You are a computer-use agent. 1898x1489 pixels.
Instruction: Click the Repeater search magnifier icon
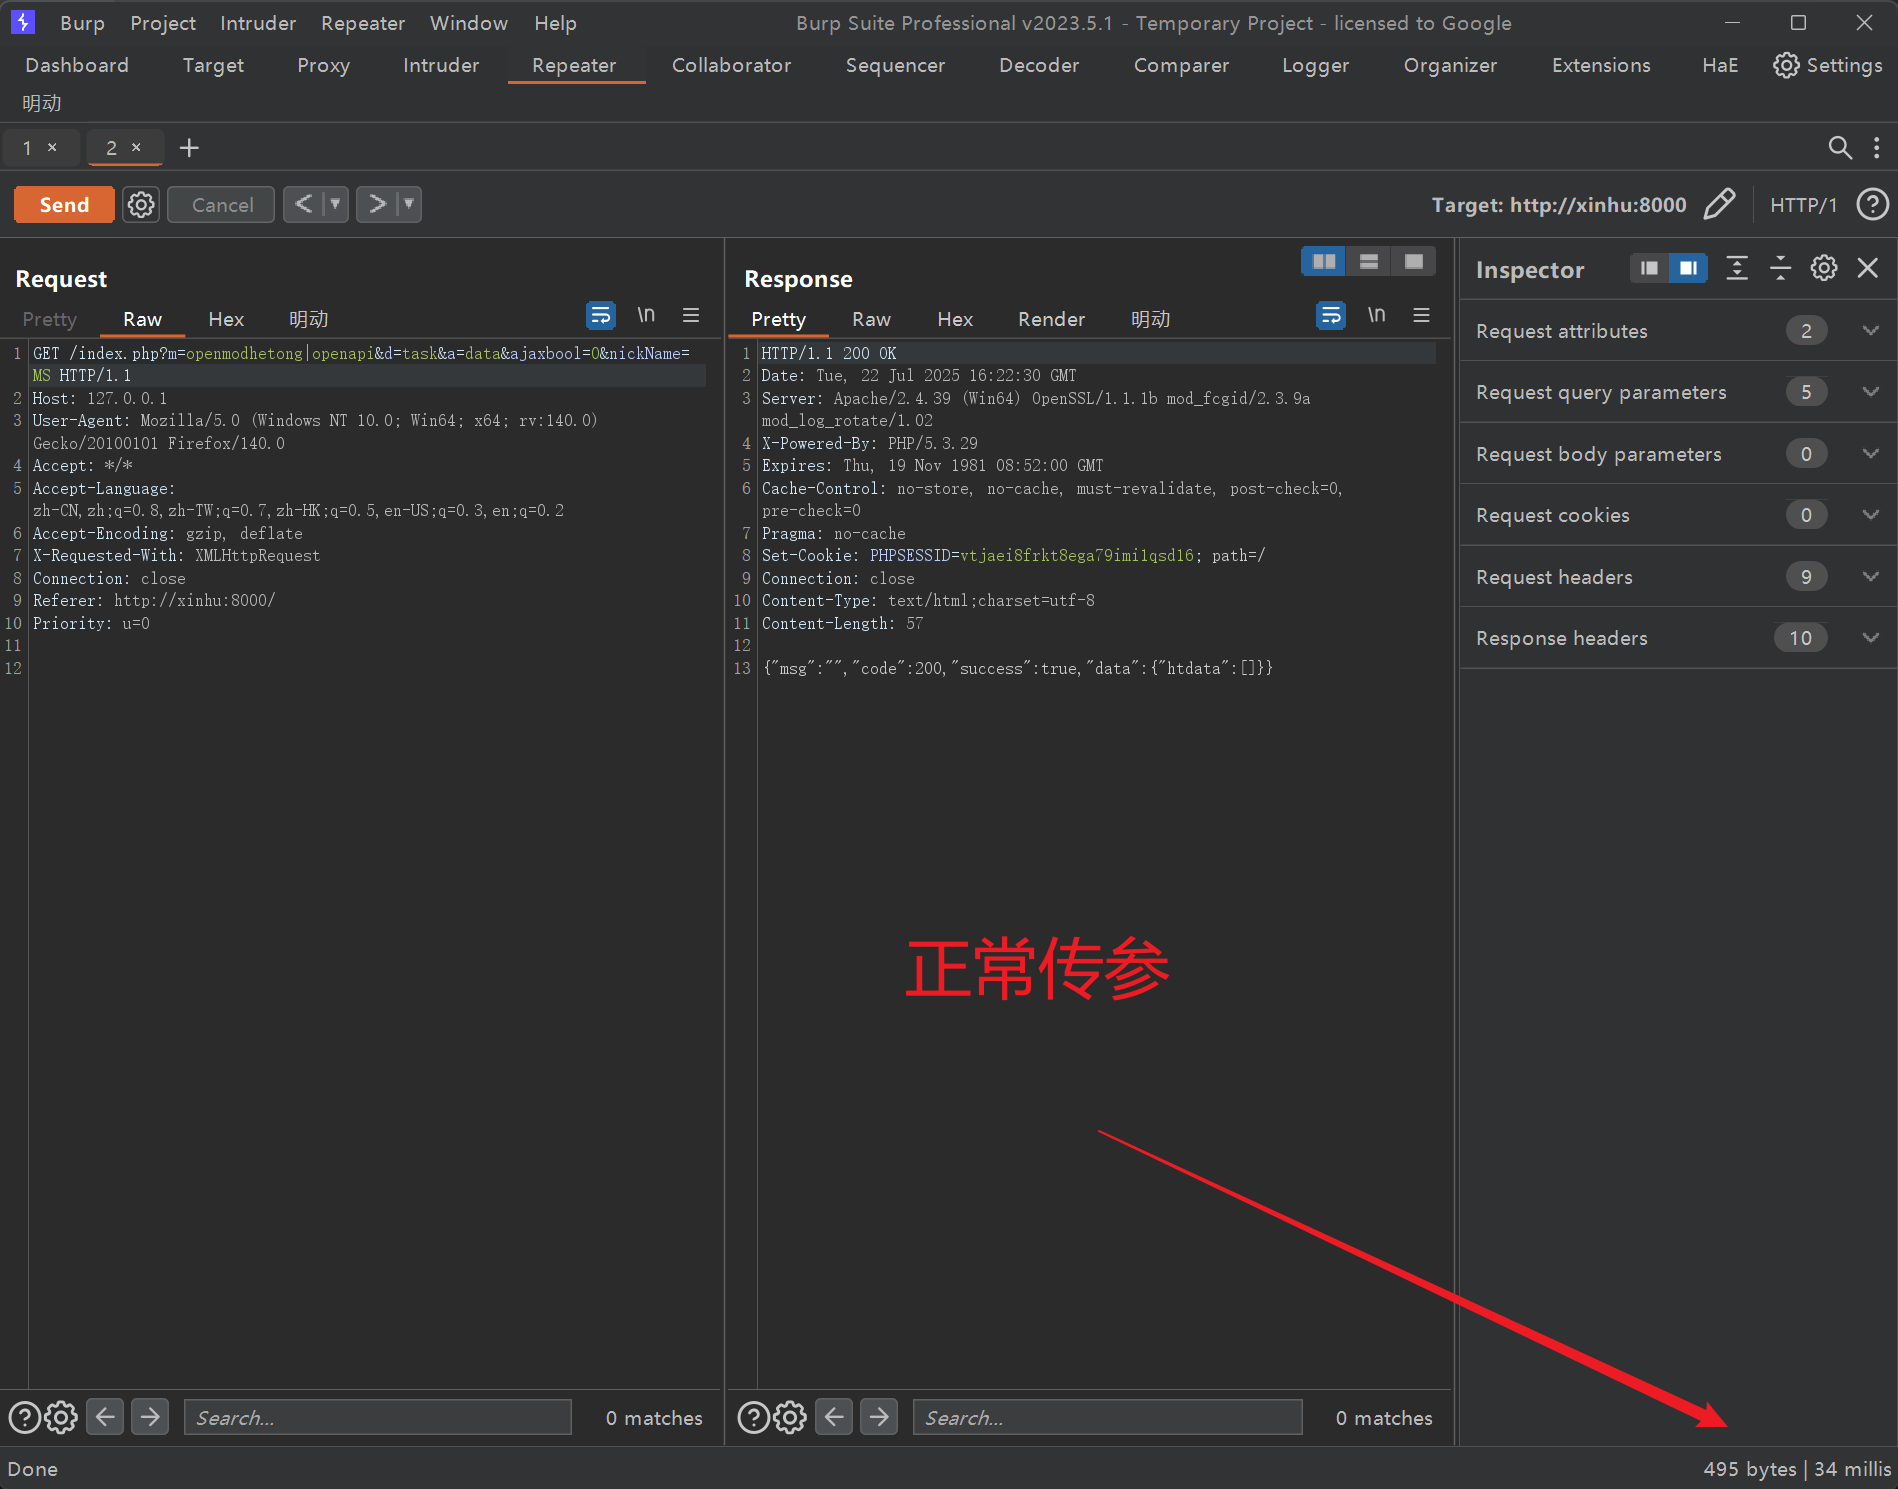click(1839, 148)
